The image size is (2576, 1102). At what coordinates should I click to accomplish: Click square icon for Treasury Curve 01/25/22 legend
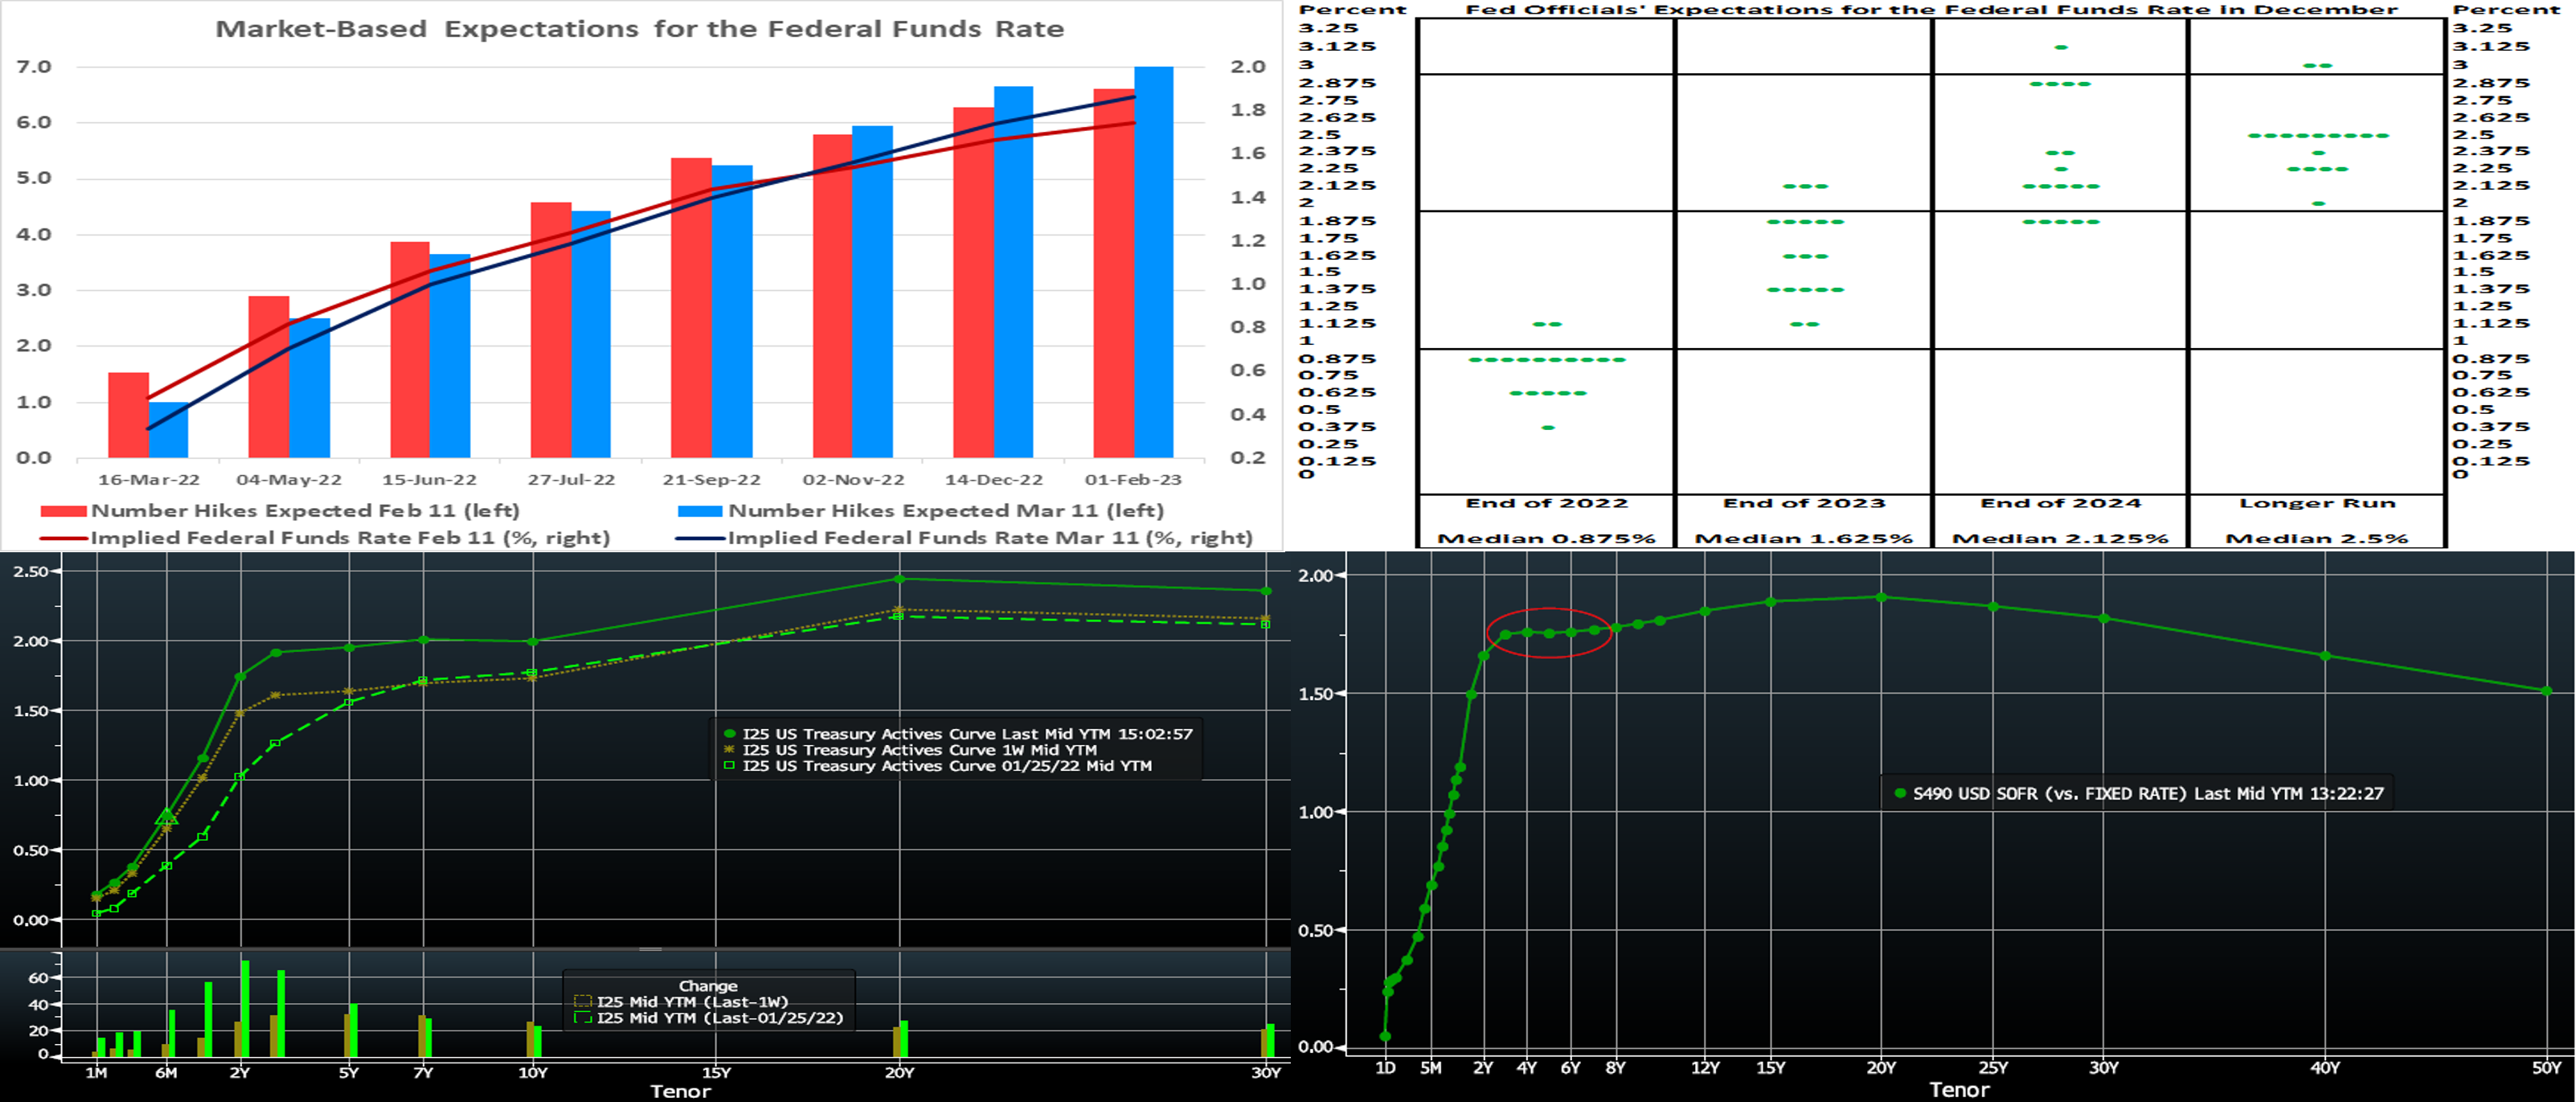click(729, 766)
